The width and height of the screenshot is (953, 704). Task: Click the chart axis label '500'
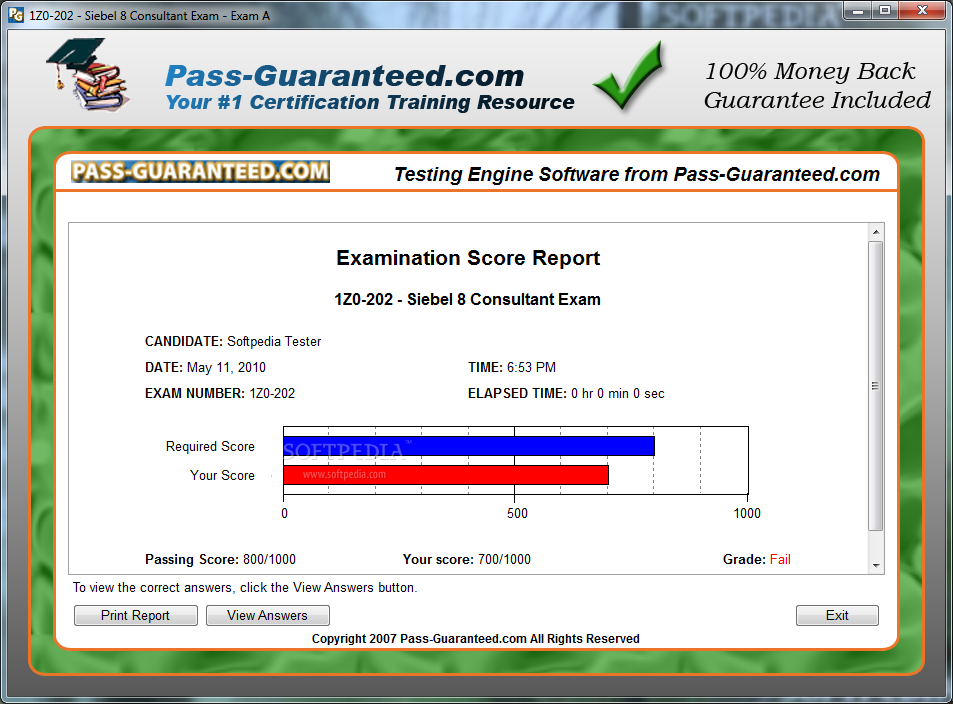(517, 513)
